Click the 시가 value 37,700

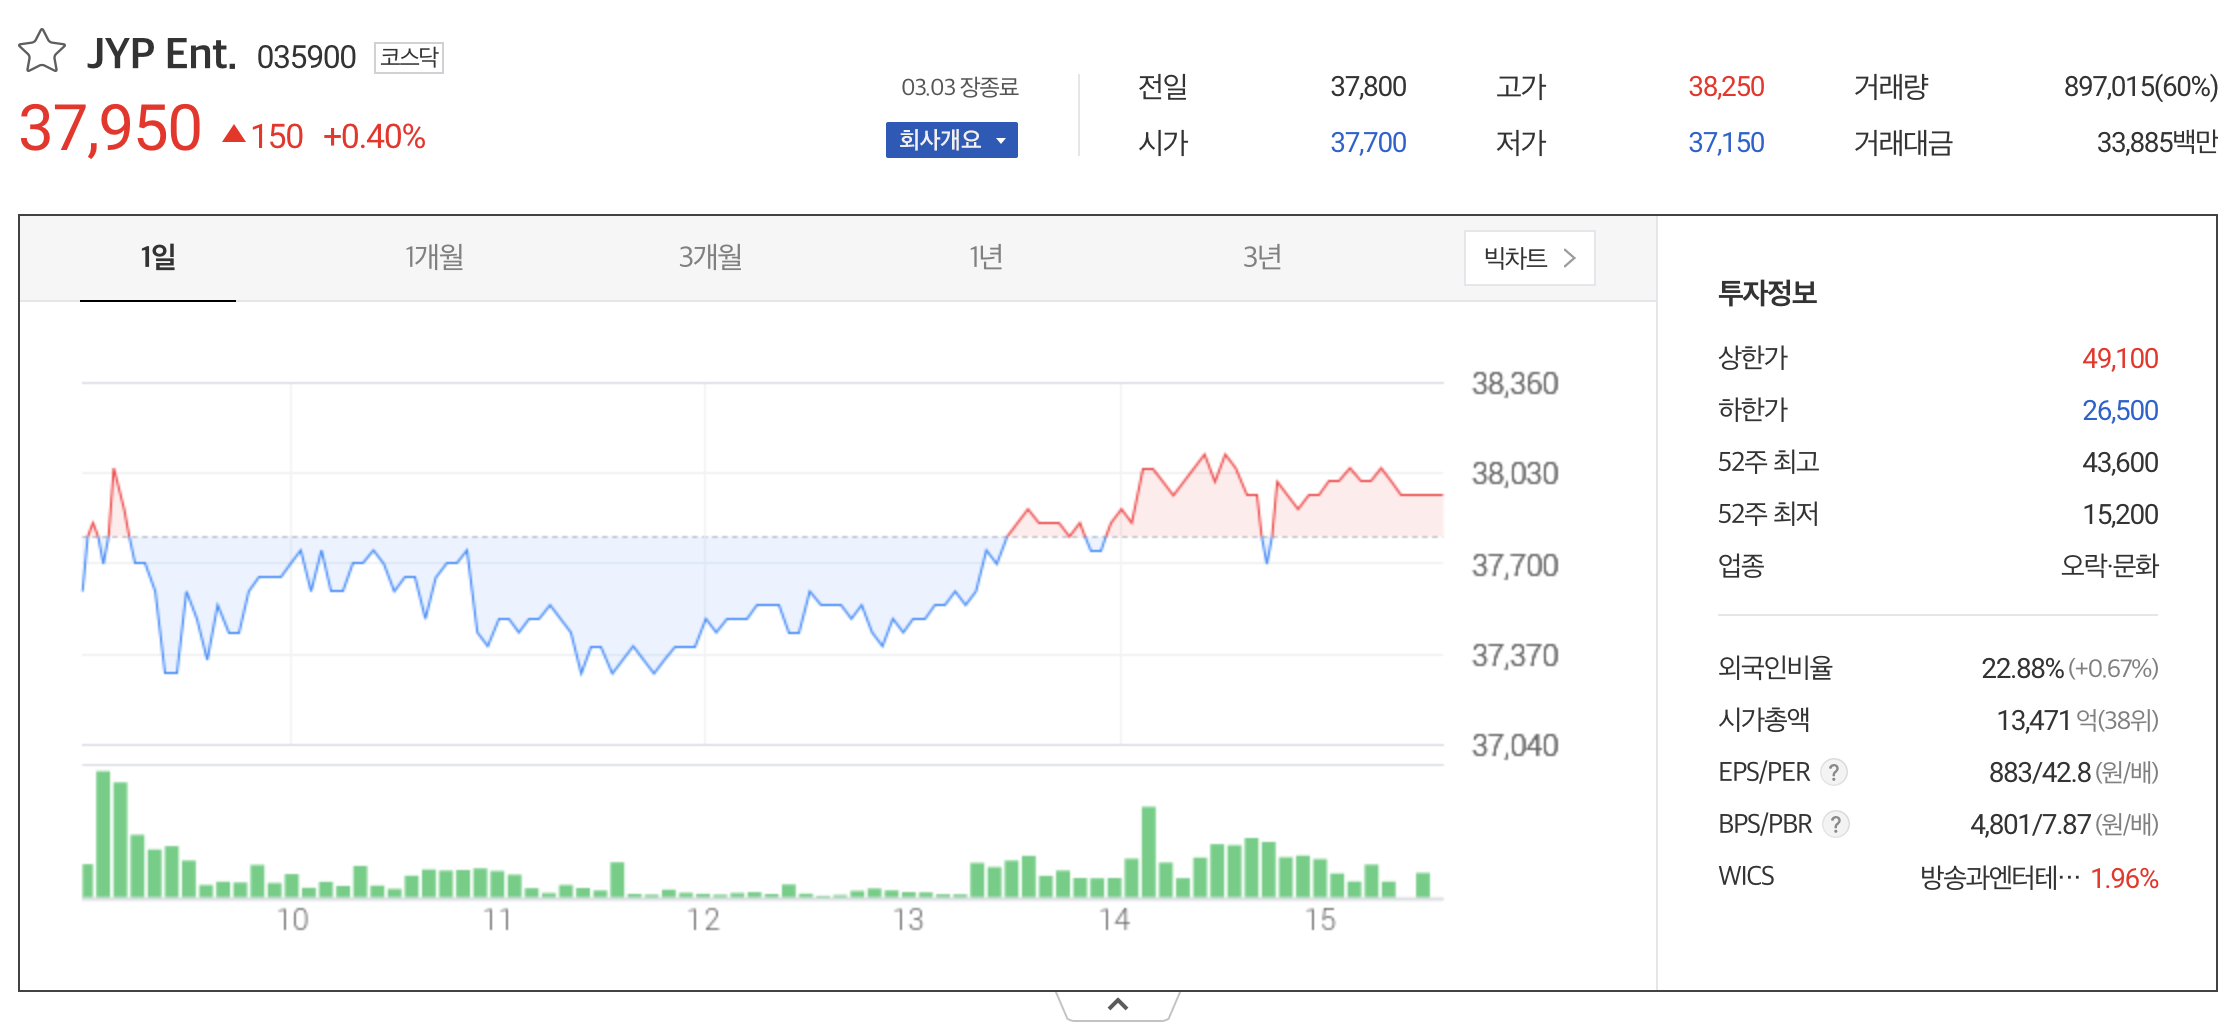[x=1368, y=143]
